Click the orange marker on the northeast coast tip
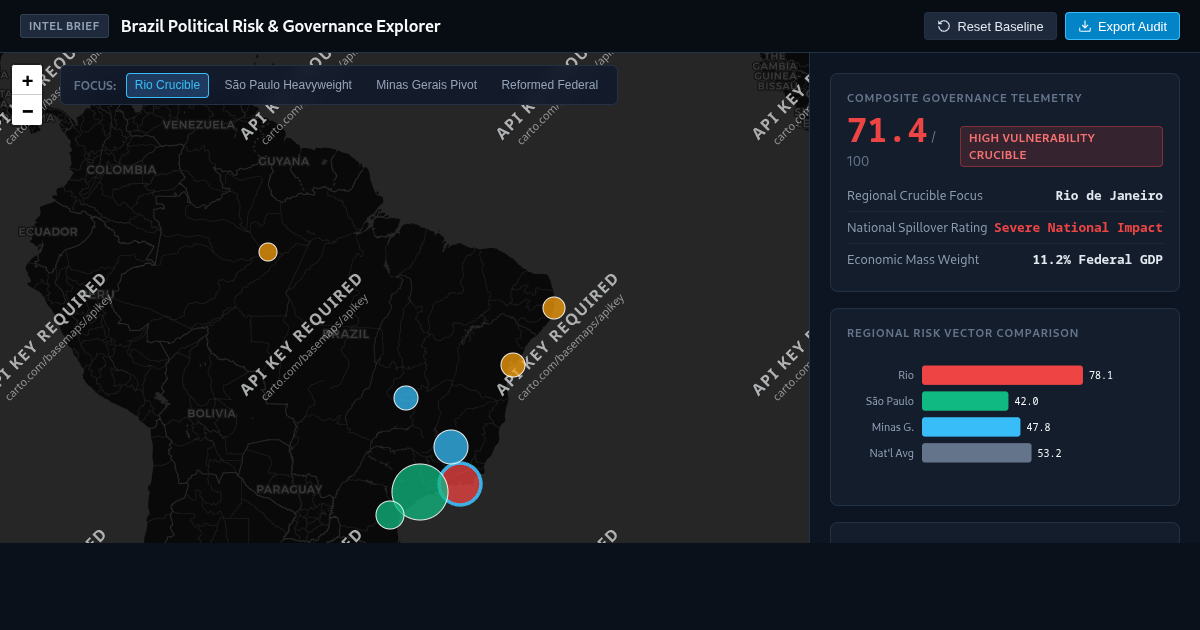 [554, 308]
